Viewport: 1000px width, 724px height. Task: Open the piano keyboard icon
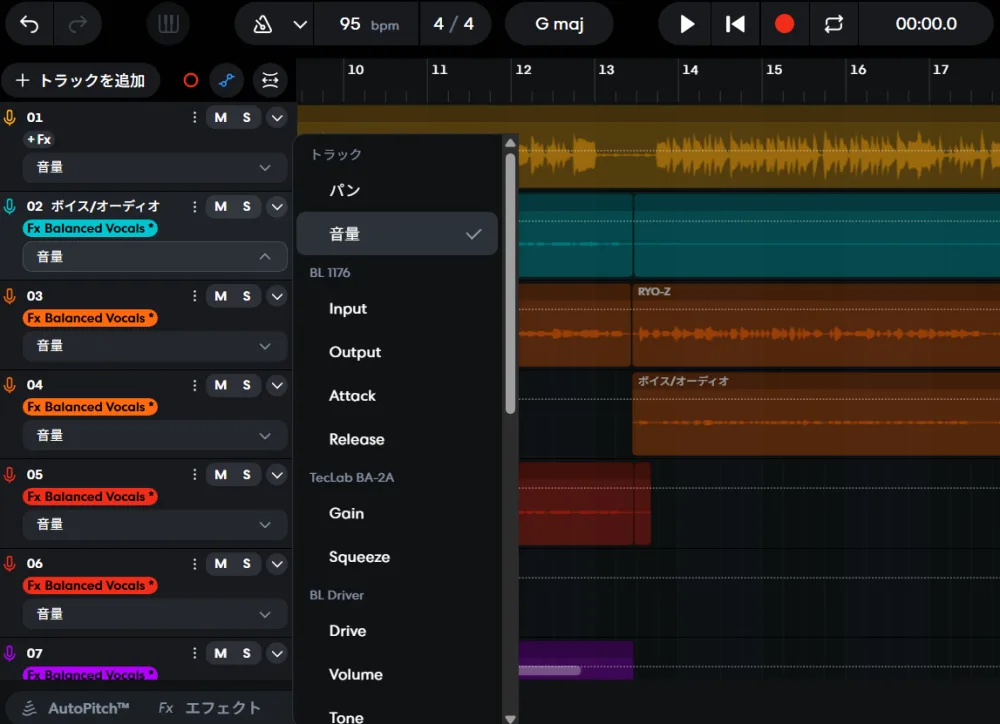pyautogui.click(x=168, y=24)
